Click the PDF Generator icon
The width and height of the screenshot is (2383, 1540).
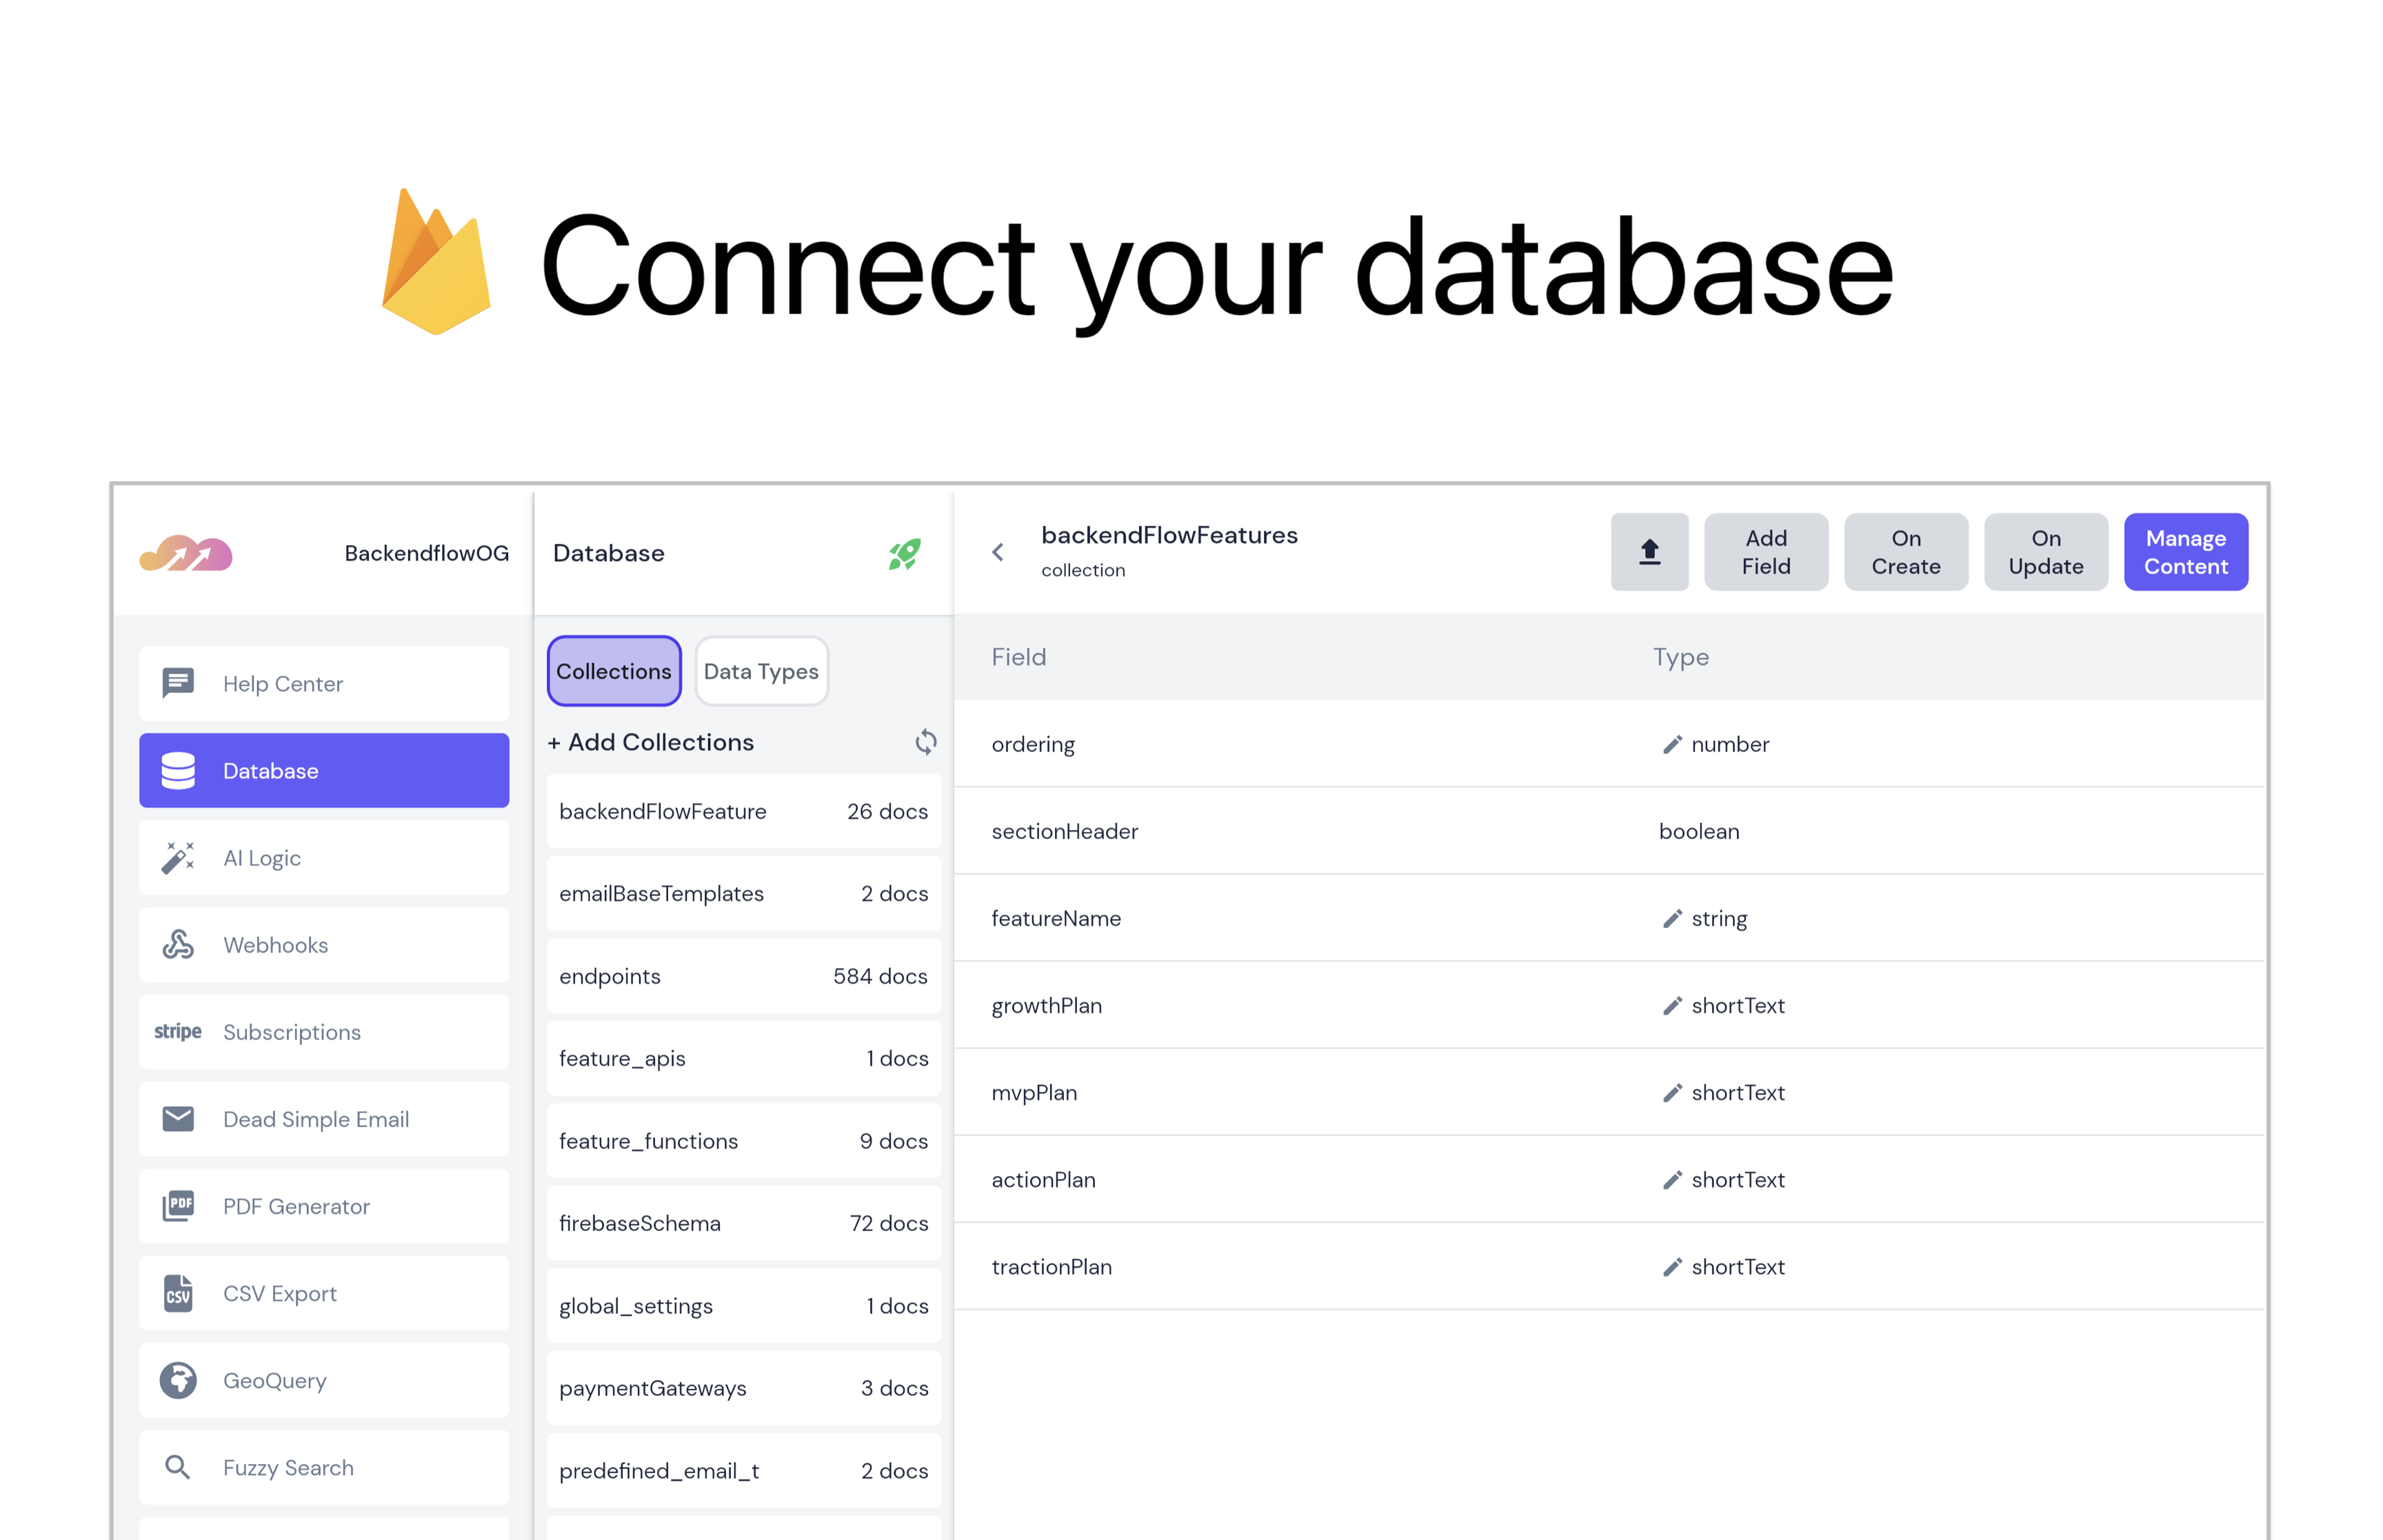178,1205
